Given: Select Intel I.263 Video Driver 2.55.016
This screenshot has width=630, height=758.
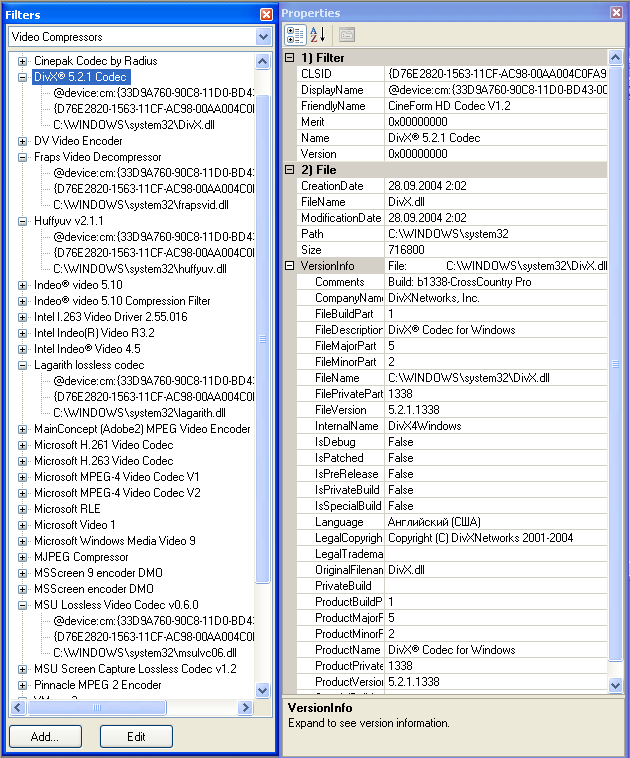Looking at the screenshot, I should coord(110,317).
